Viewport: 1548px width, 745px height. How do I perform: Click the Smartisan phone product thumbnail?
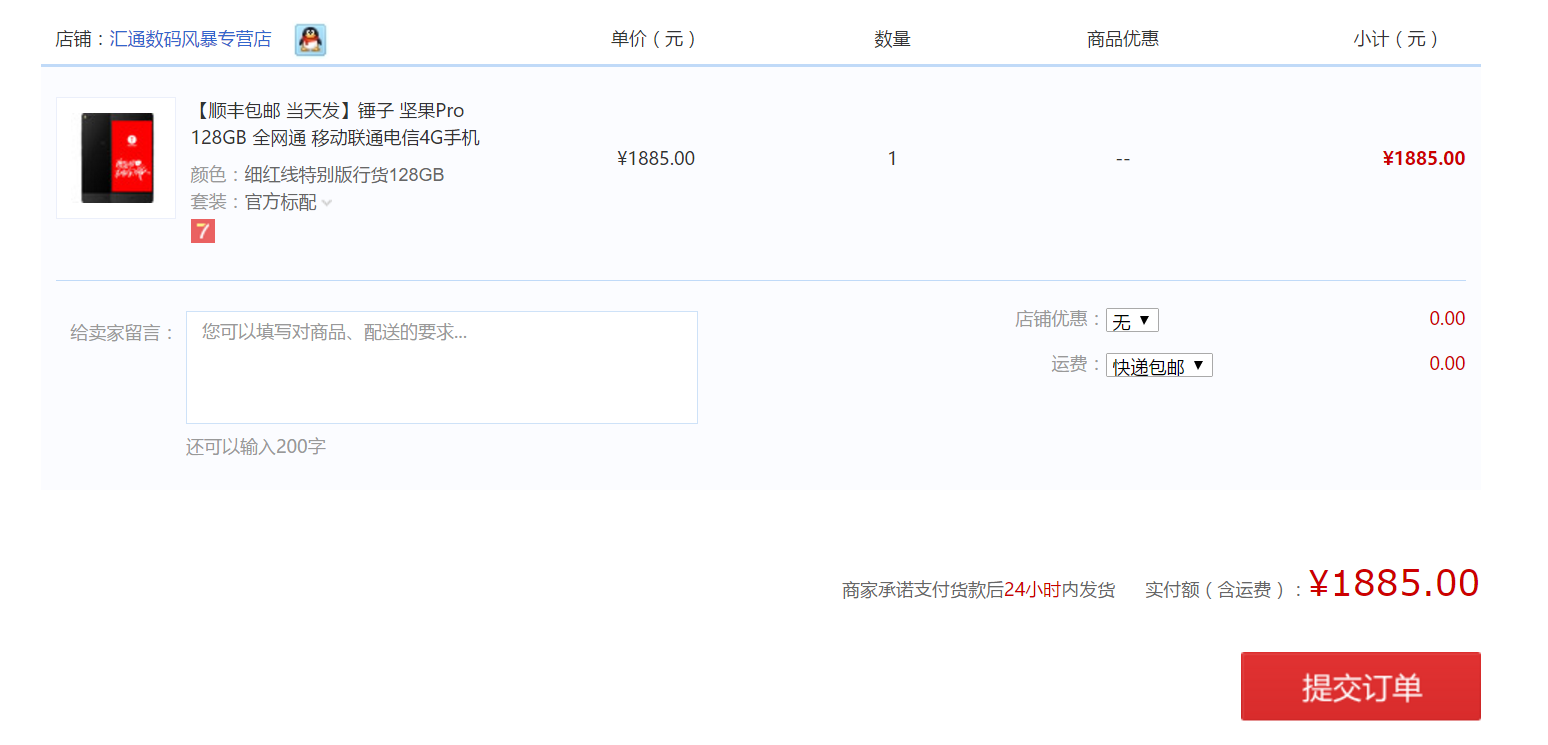coord(116,158)
